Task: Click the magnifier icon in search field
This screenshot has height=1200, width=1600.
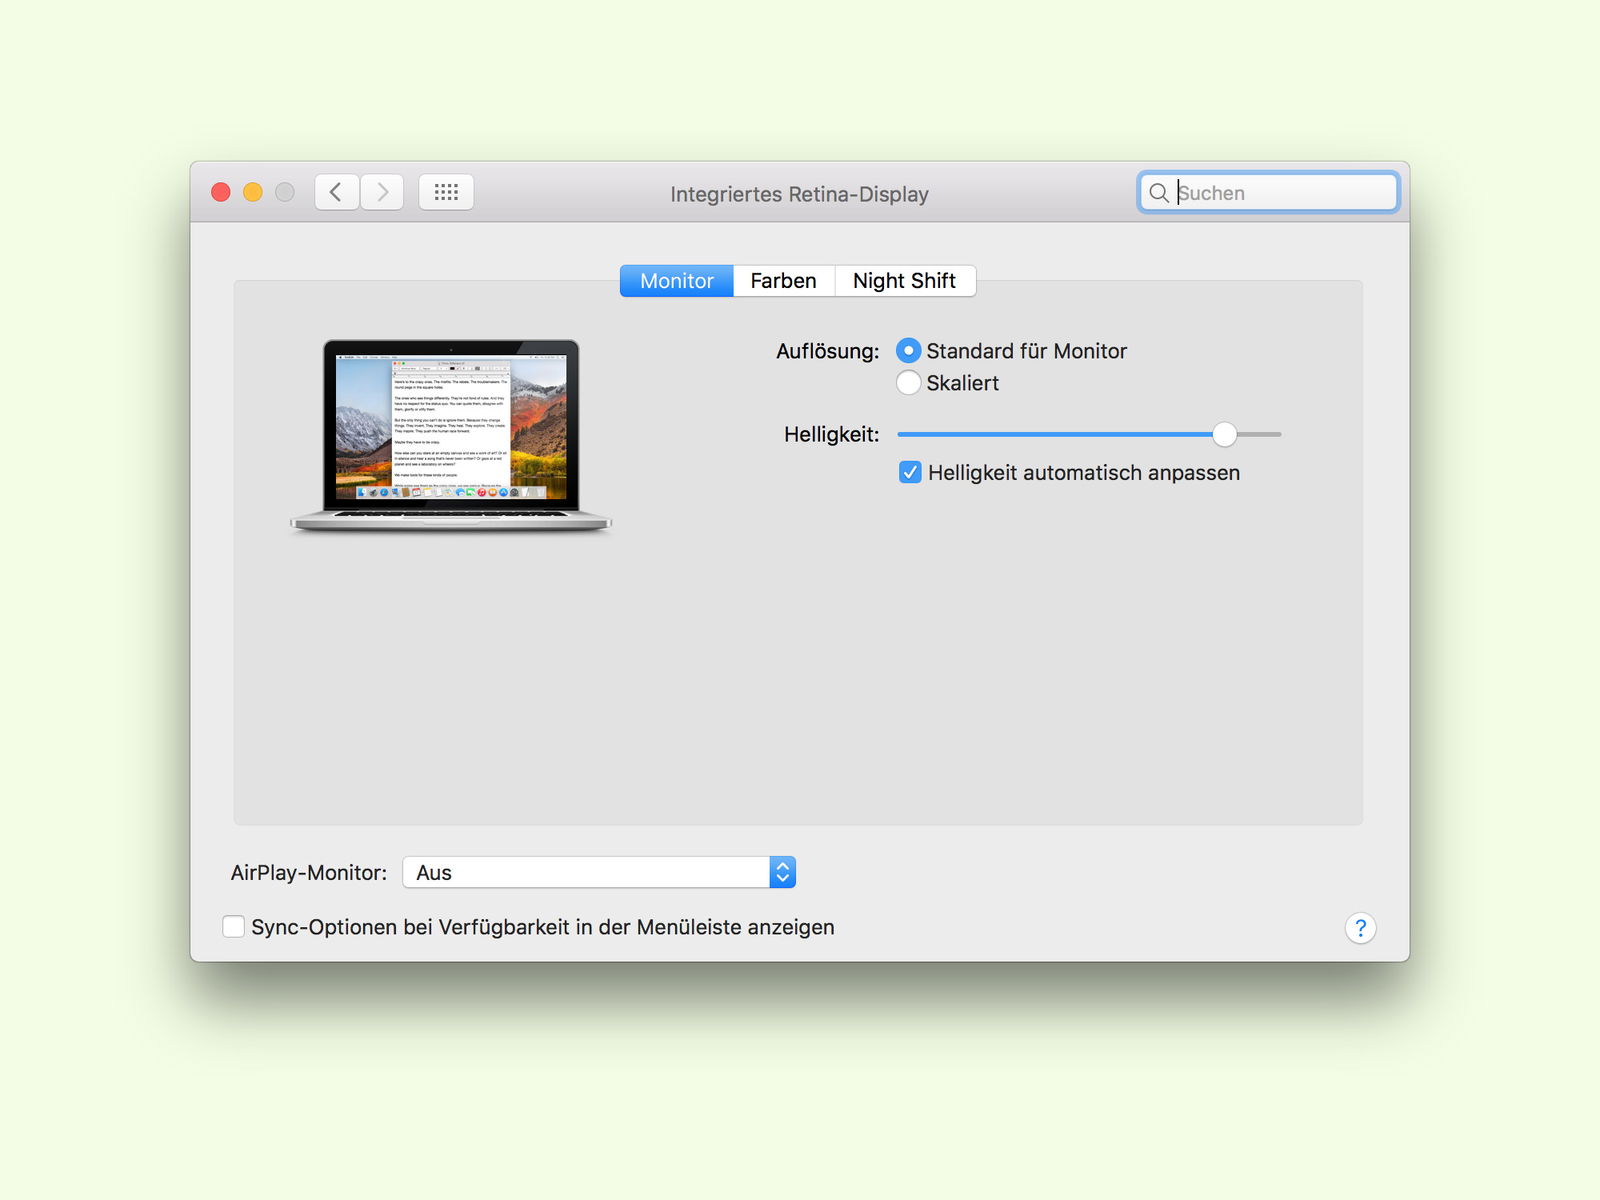Action: click(1158, 193)
